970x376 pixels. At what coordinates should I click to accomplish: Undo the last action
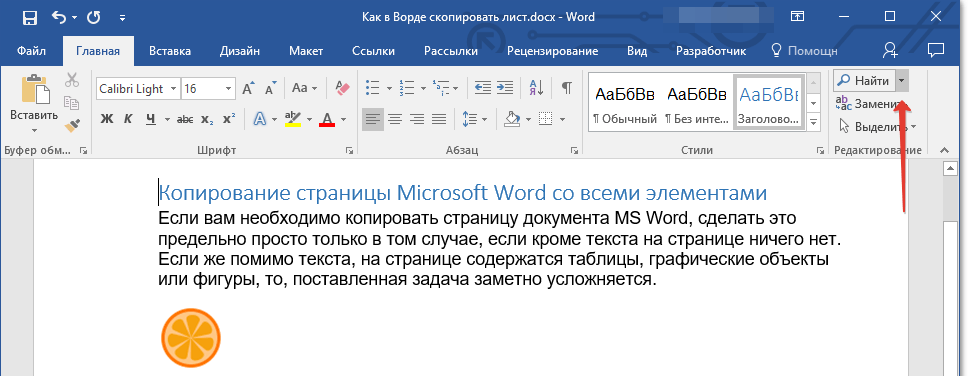60,17
